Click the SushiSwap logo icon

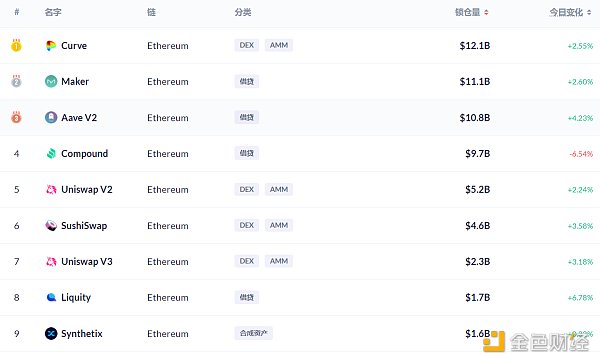[x=51, y=225]
